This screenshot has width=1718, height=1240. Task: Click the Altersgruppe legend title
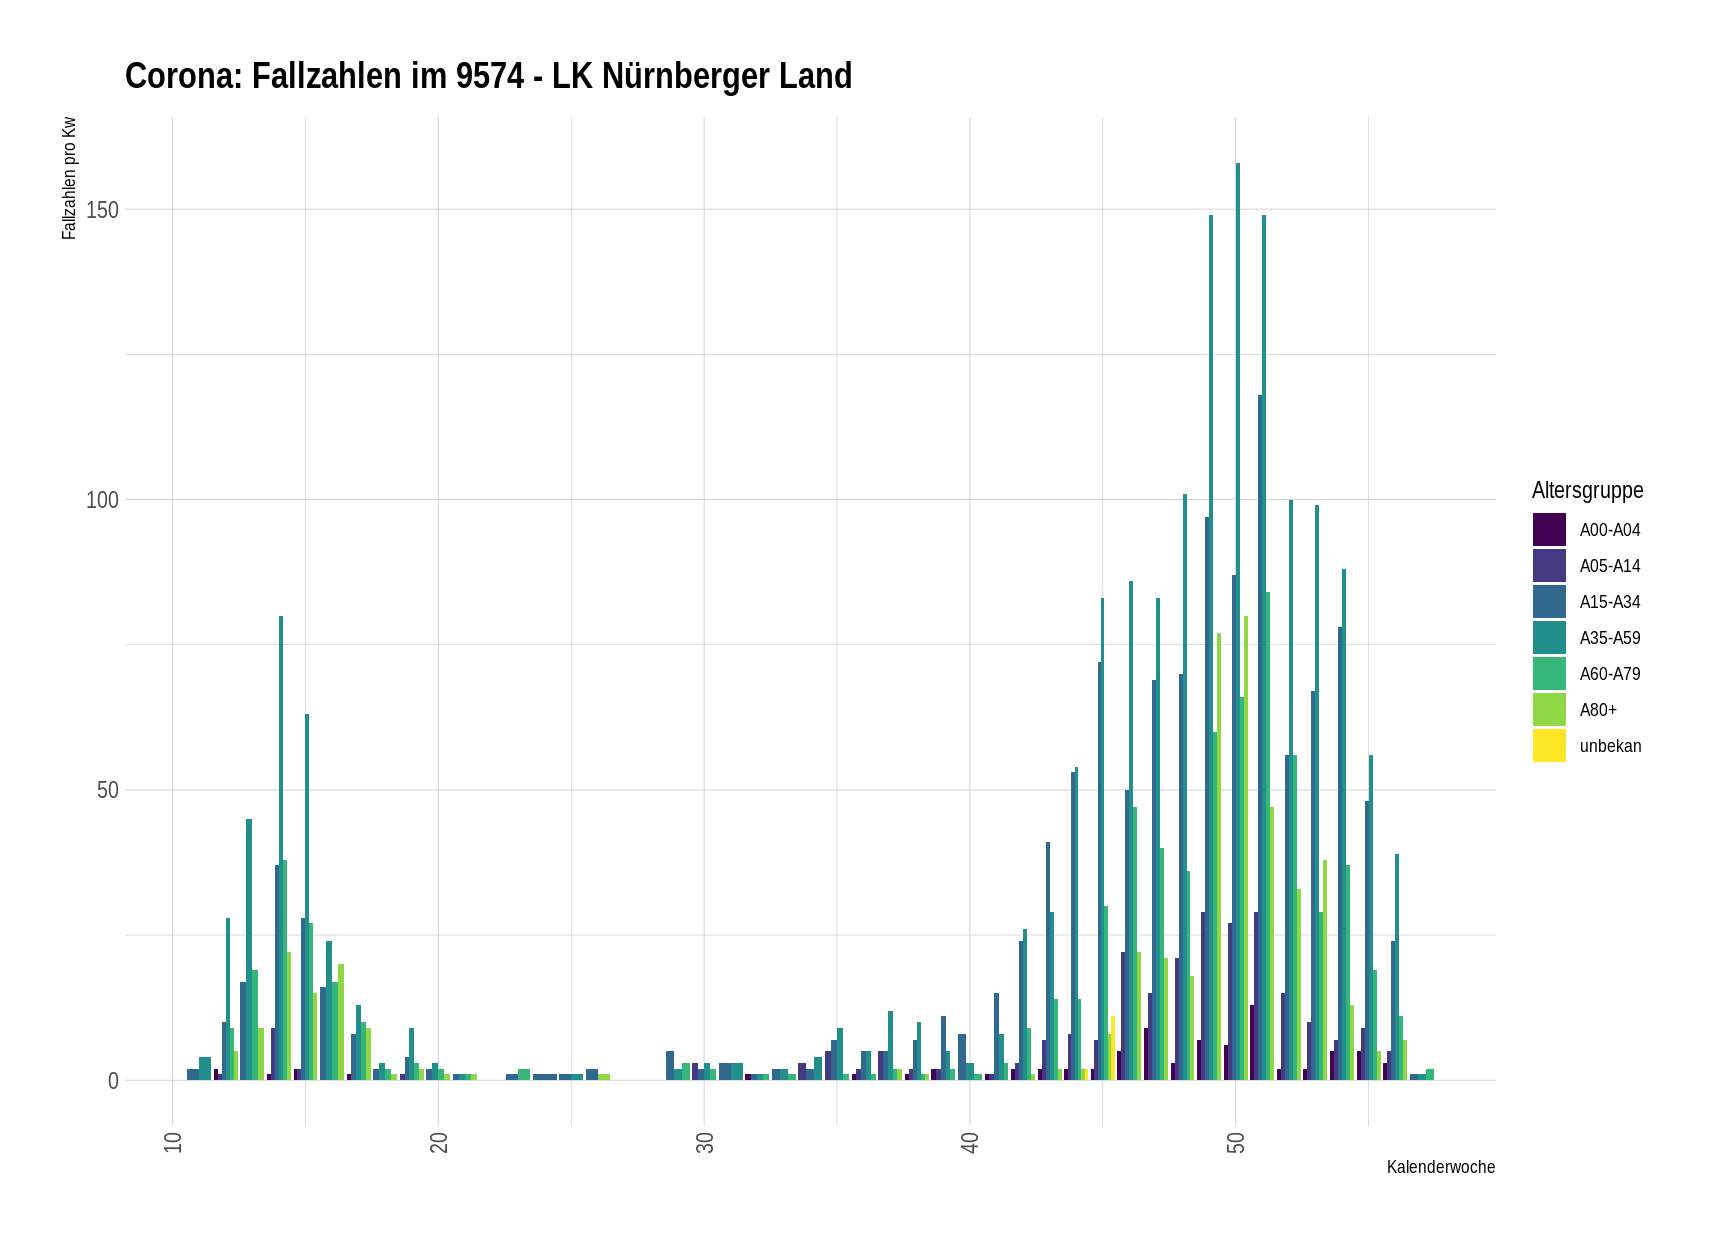[1587, 490]
